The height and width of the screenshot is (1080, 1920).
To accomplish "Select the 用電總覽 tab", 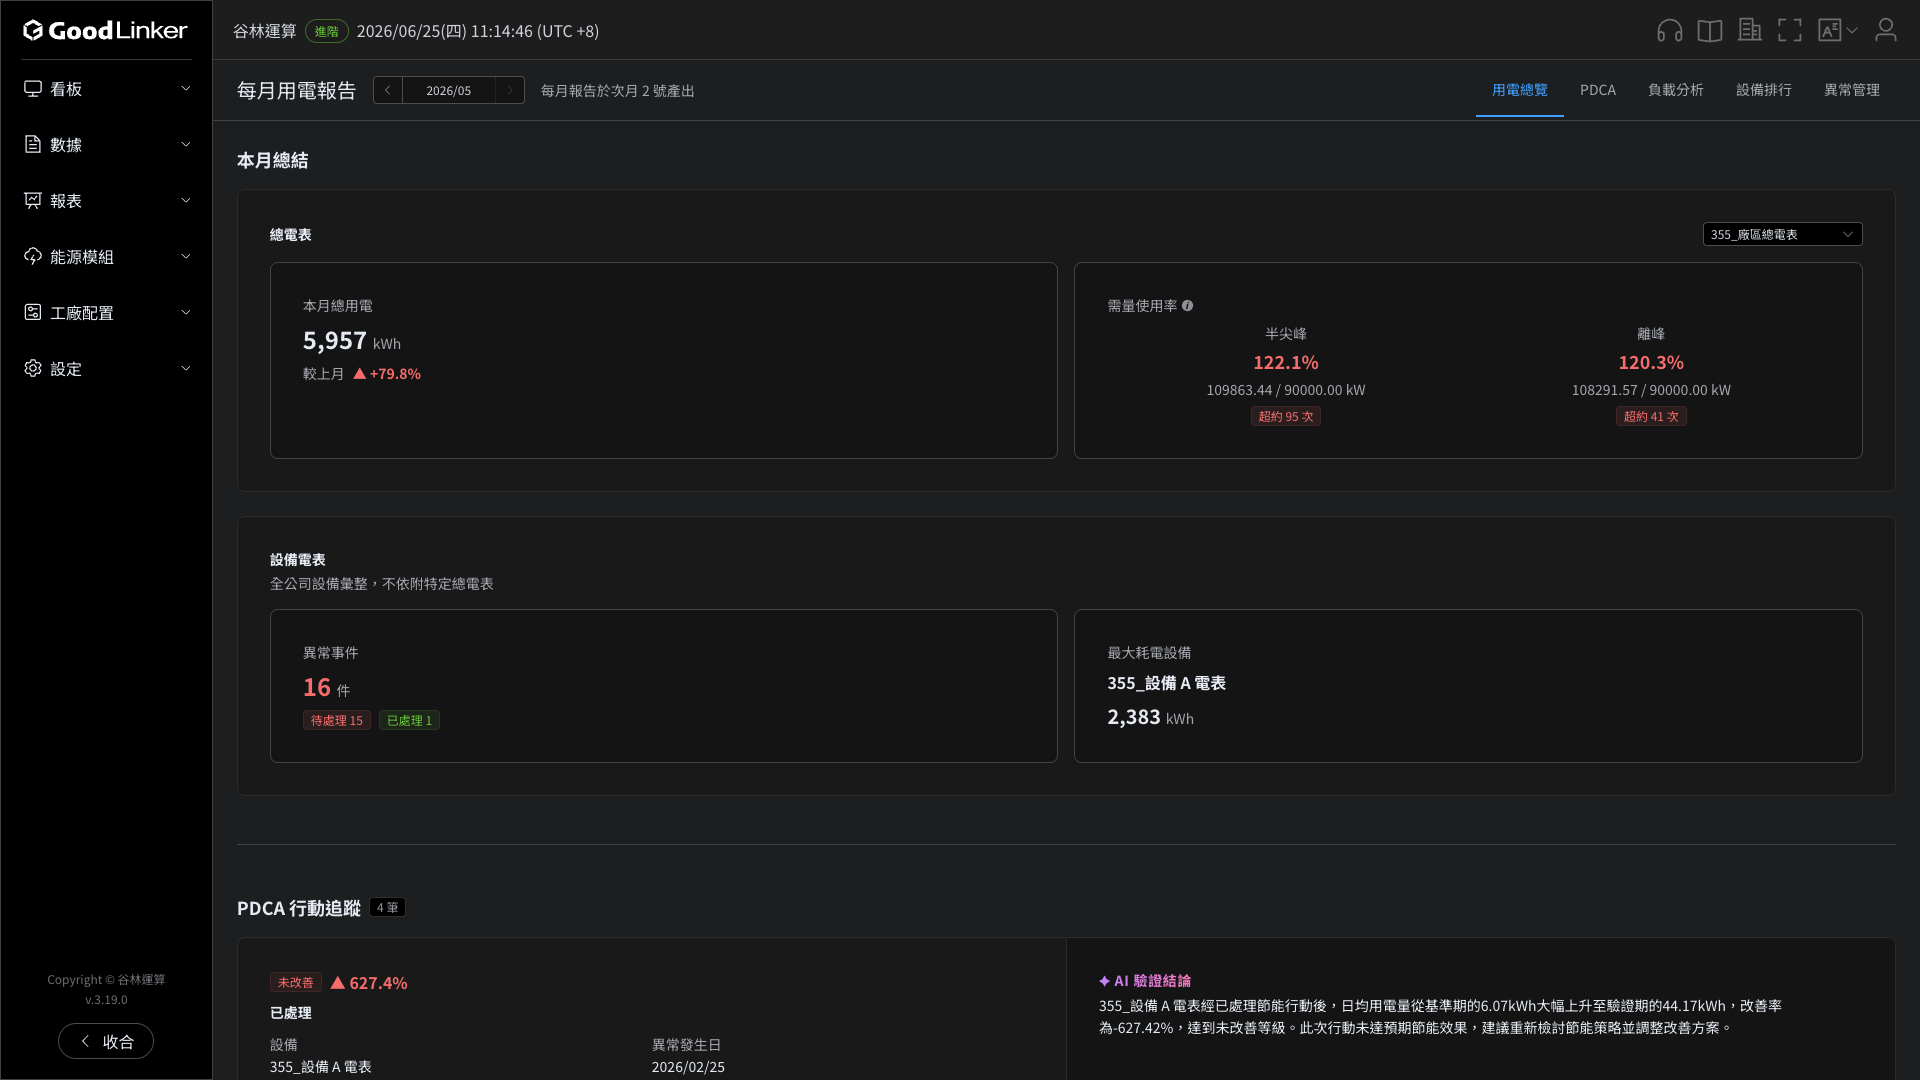I will click(x=1519, y=90).
